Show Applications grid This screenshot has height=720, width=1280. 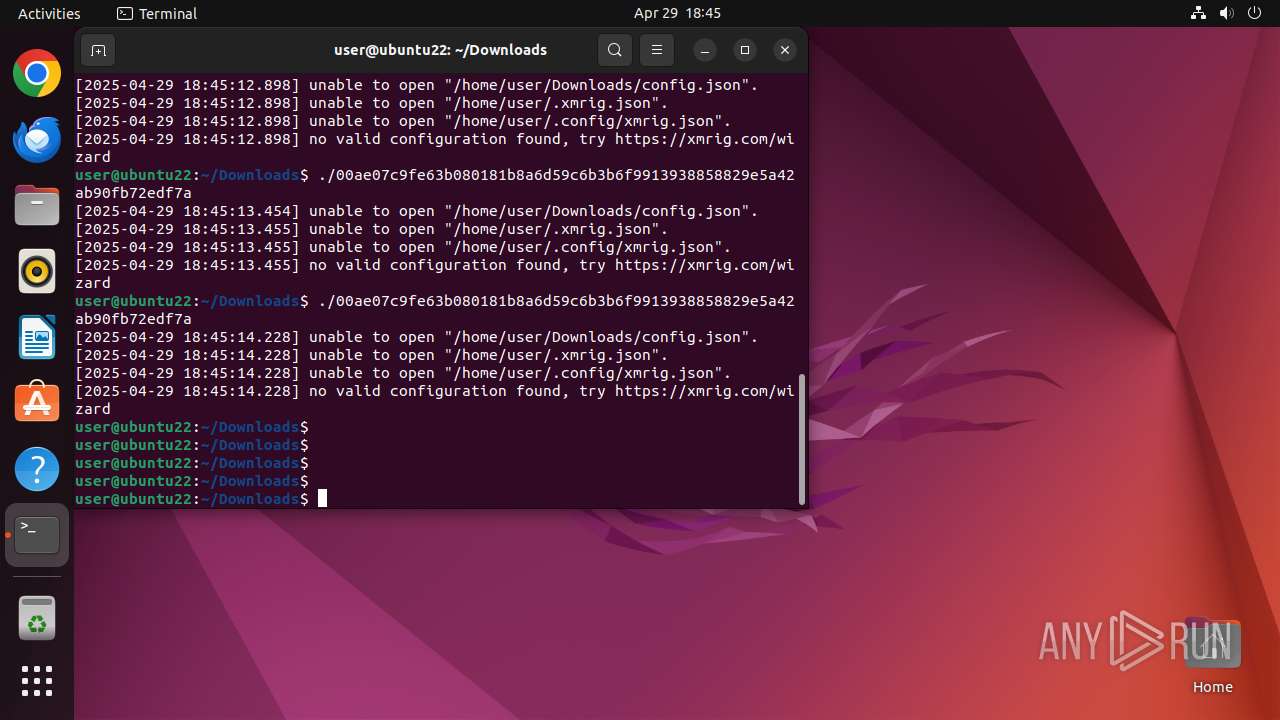tap(37, 681)
